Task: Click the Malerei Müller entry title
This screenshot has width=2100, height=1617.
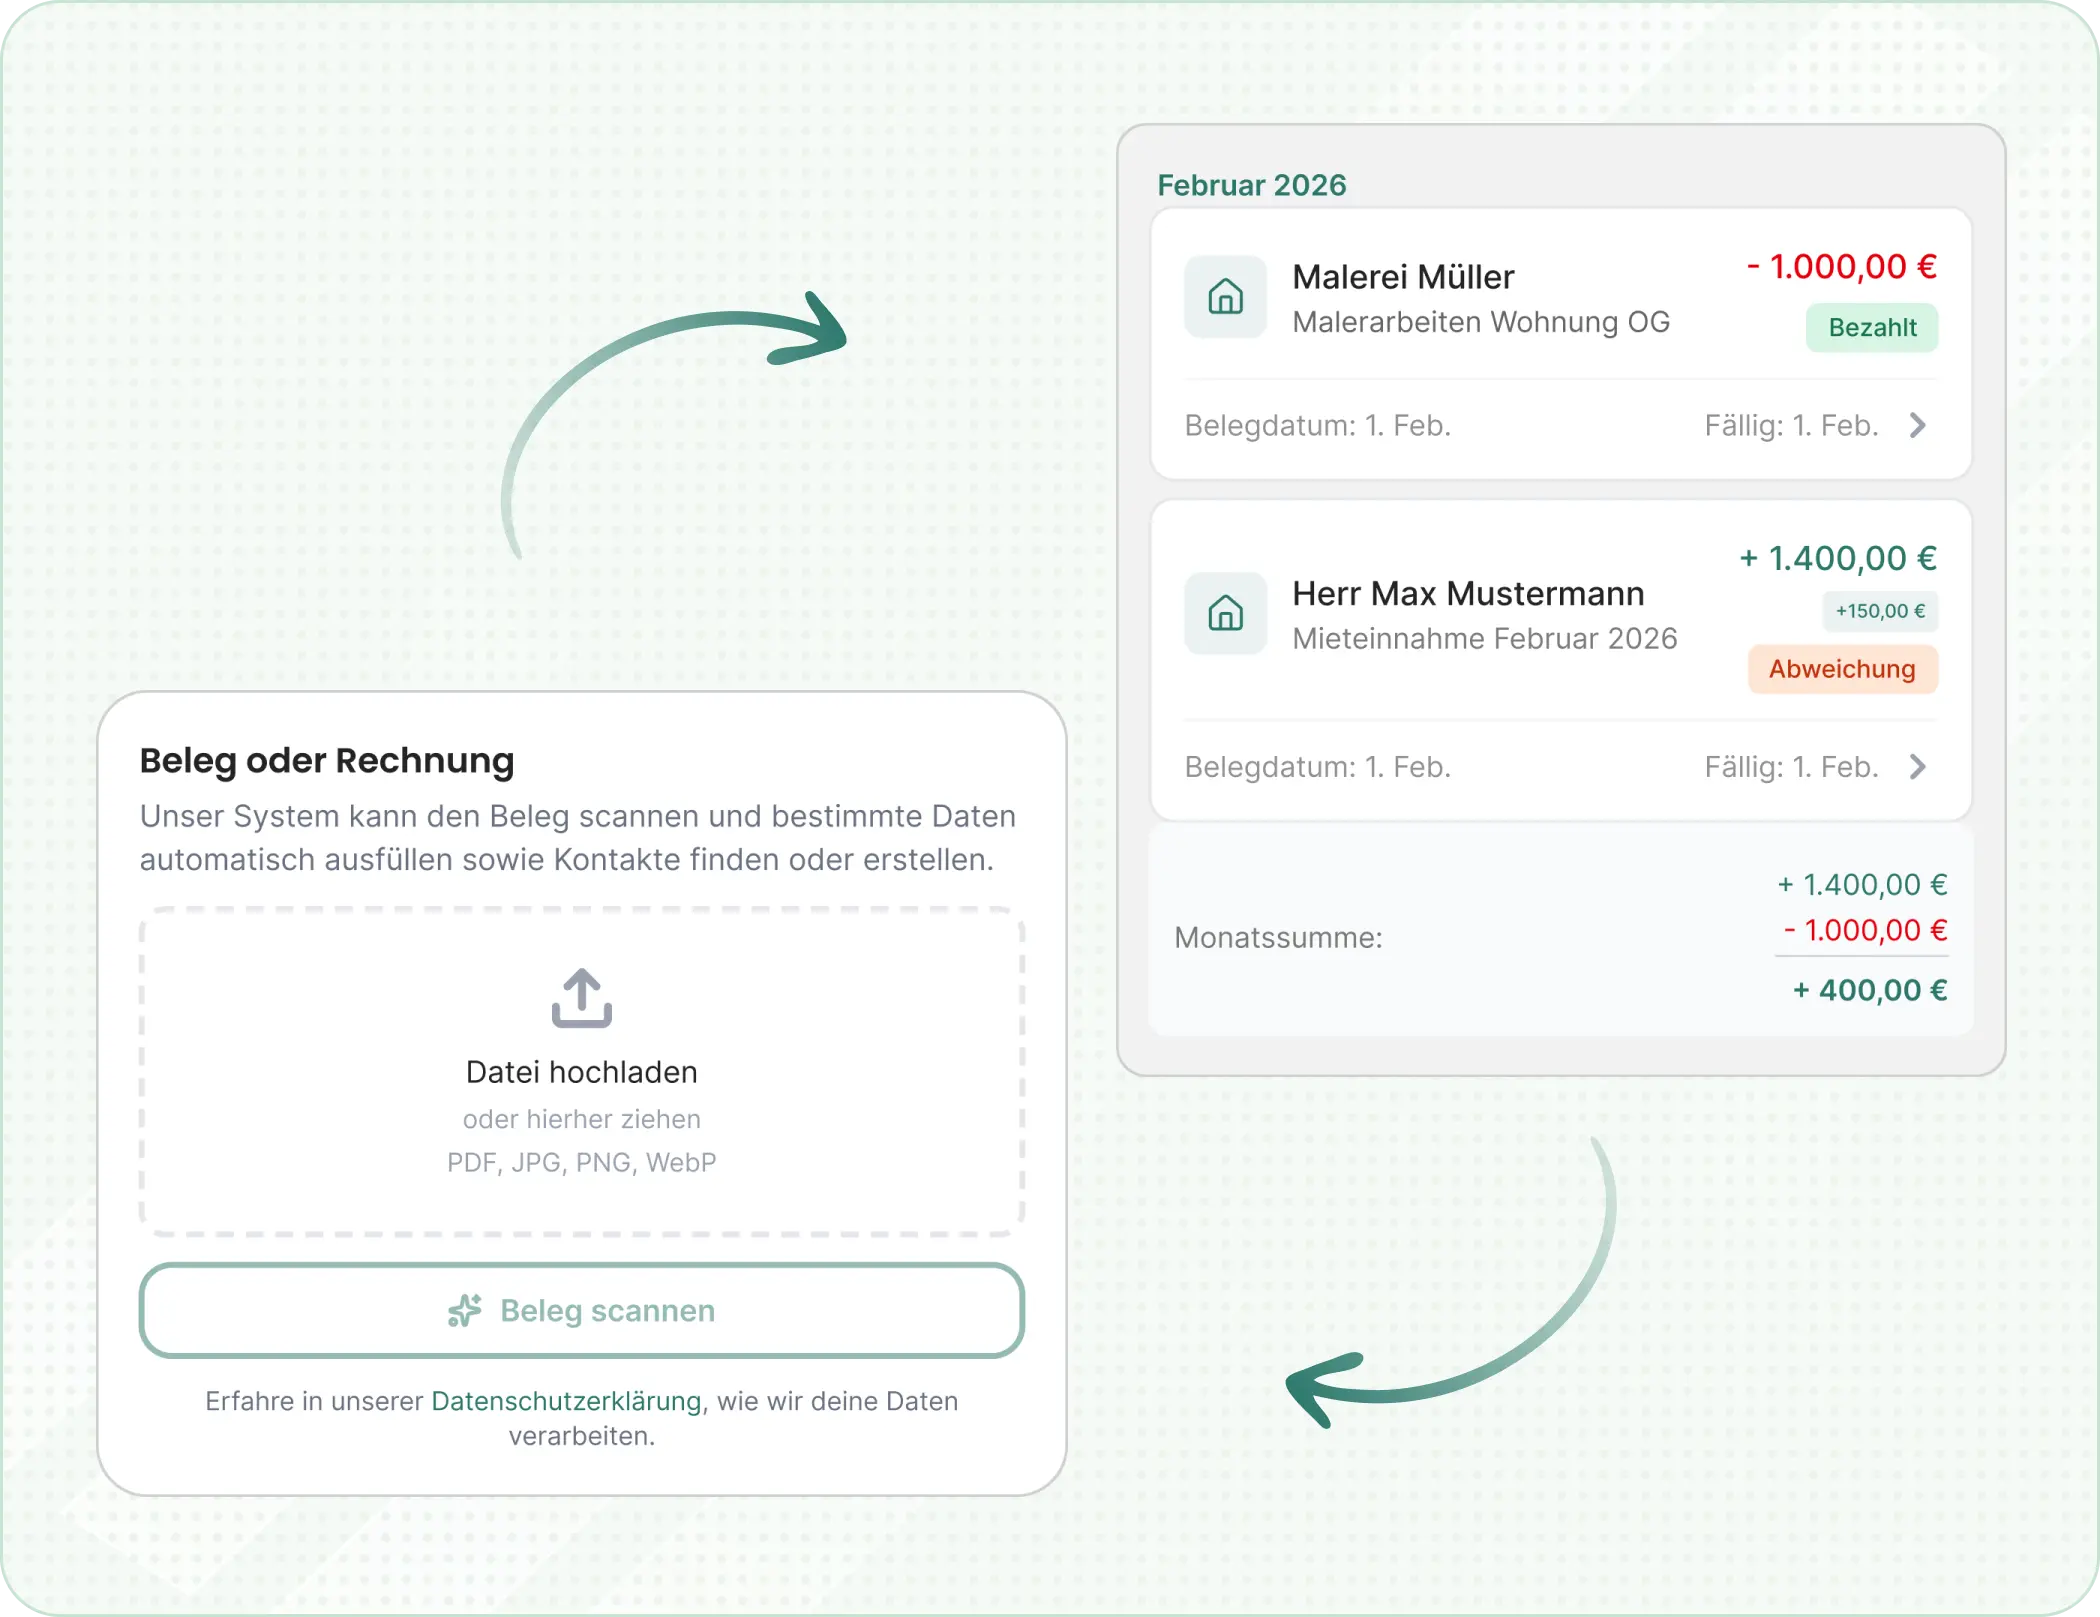Action: pos(1402,277)
